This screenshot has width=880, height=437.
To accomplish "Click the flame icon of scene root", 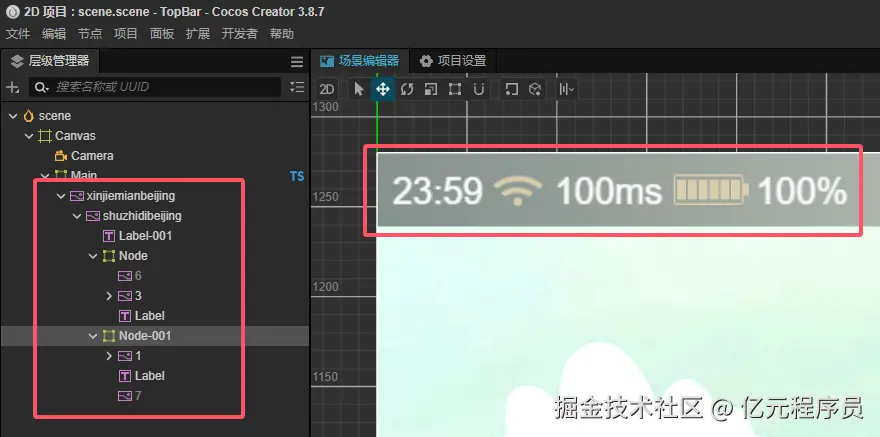I will pyautogui.click(x=29, y=116).
